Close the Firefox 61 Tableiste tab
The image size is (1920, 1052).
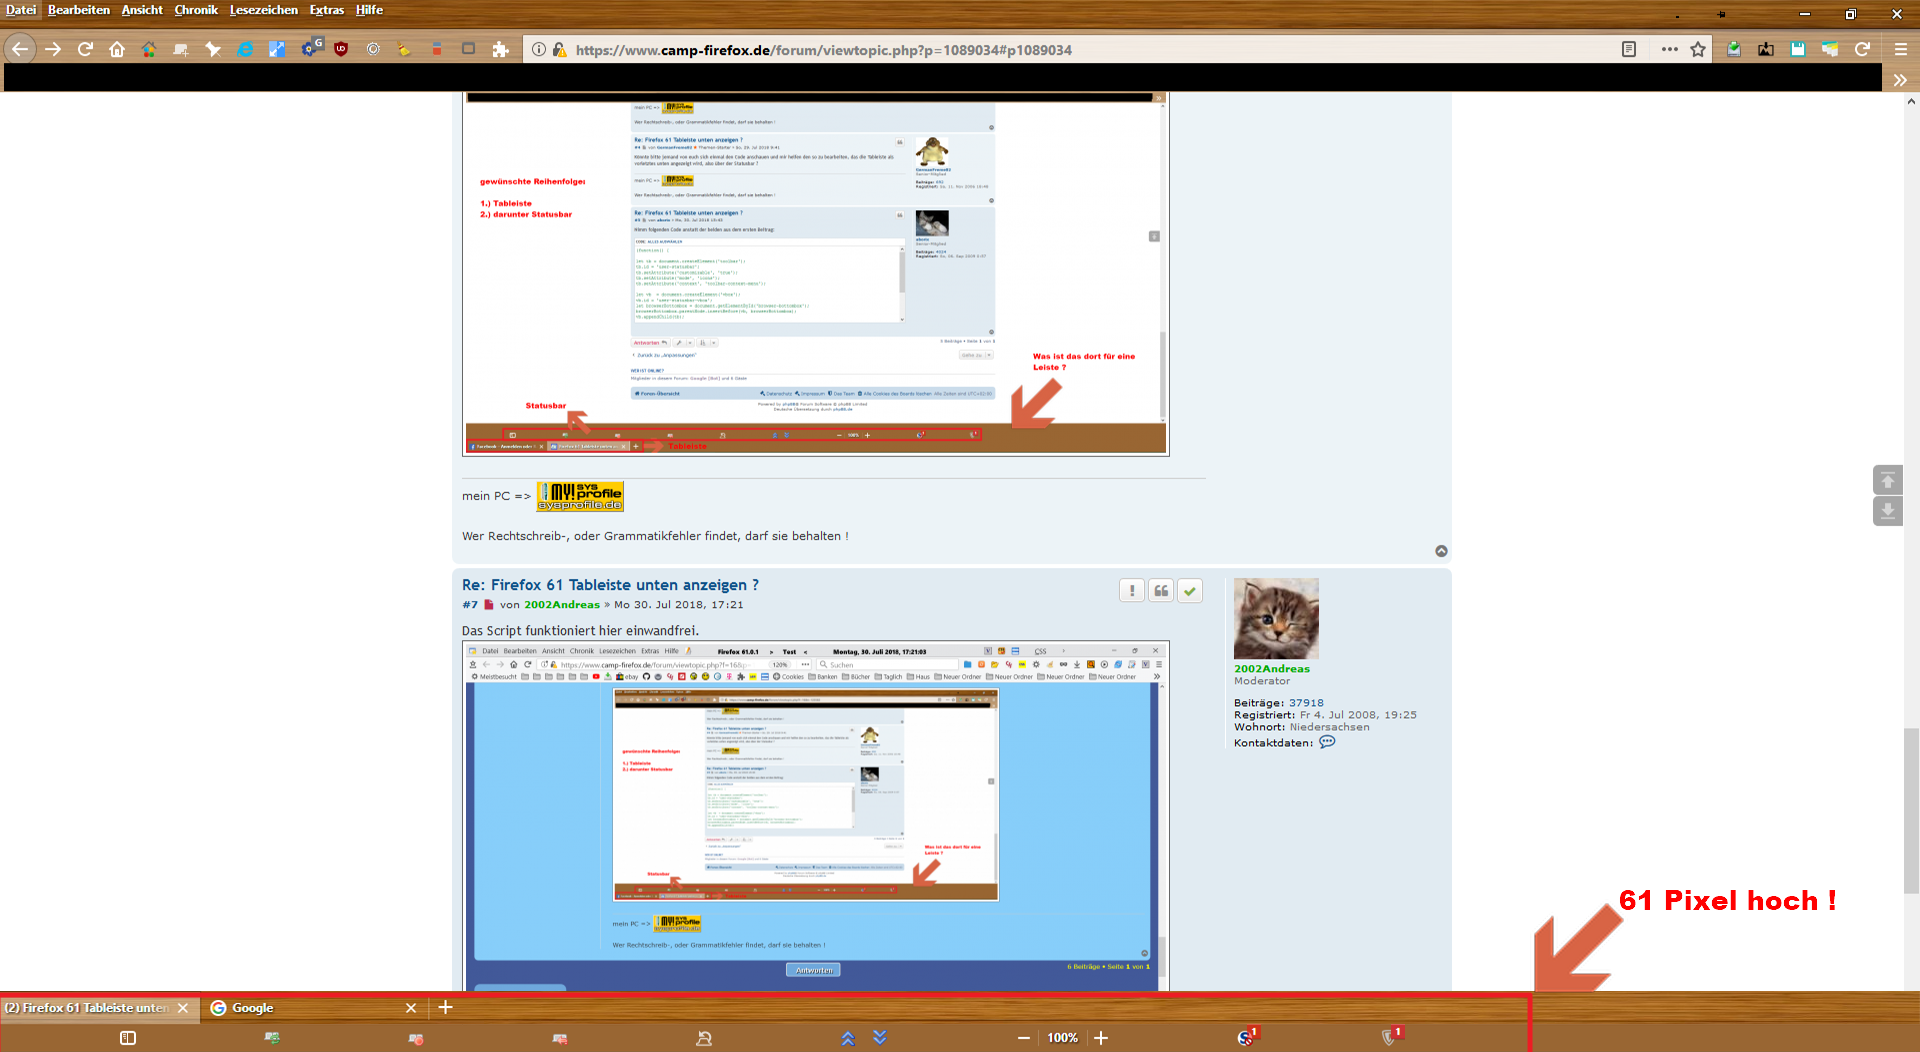(x=183, y=1008)
